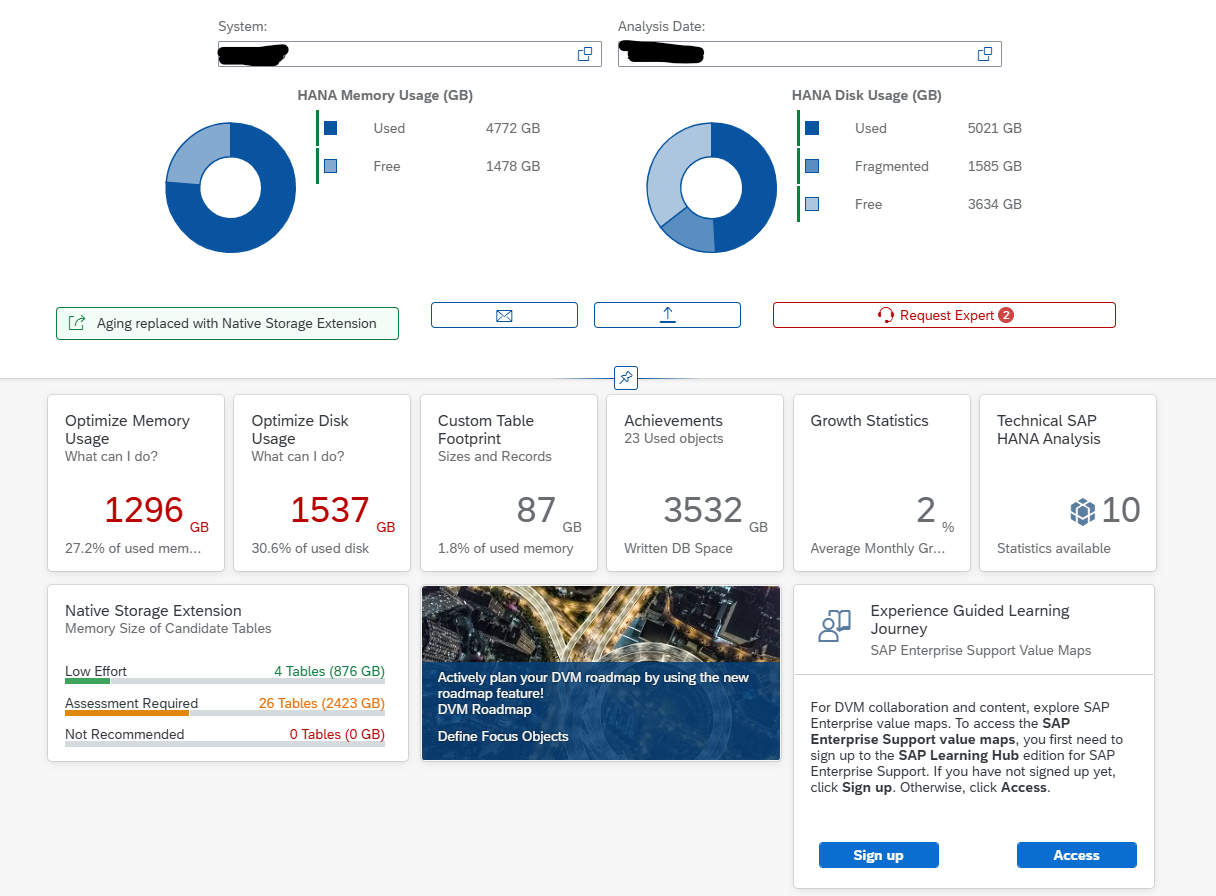Click the orange Assessment Required progress bar
Screen dimensions: 1216x896
[127, 713]
